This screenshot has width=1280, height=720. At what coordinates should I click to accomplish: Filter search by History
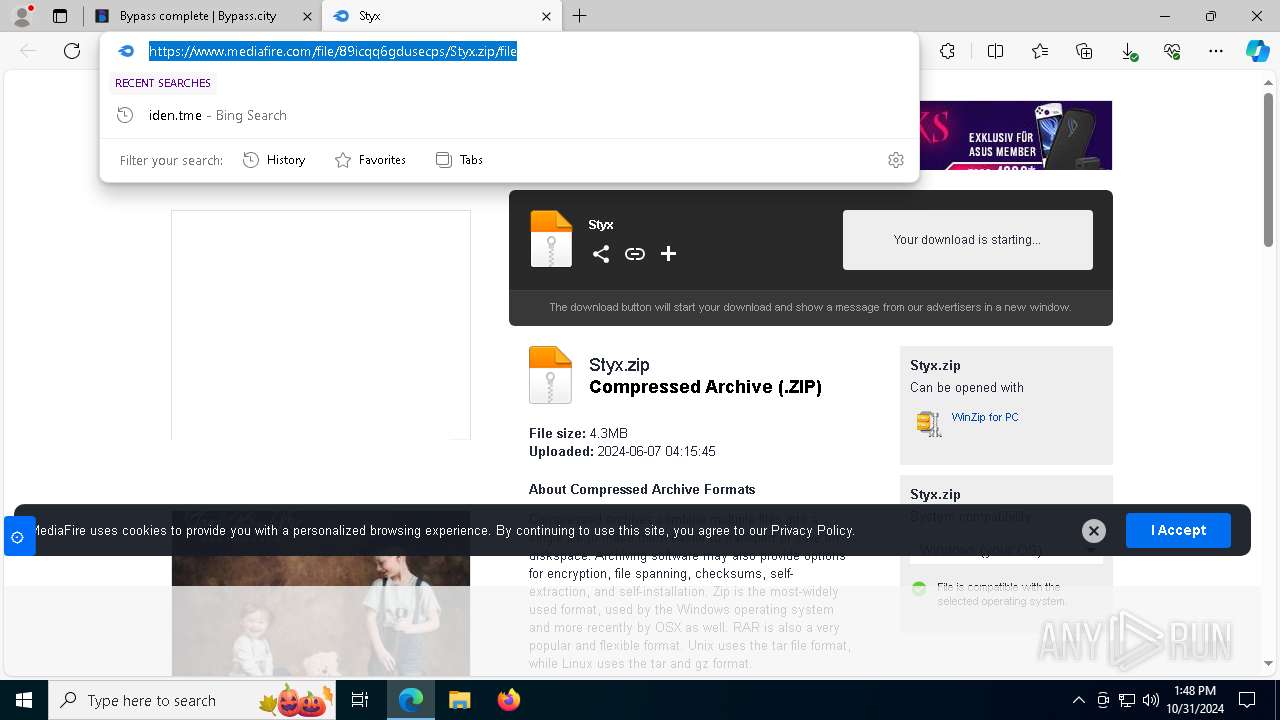click(274, 160)
